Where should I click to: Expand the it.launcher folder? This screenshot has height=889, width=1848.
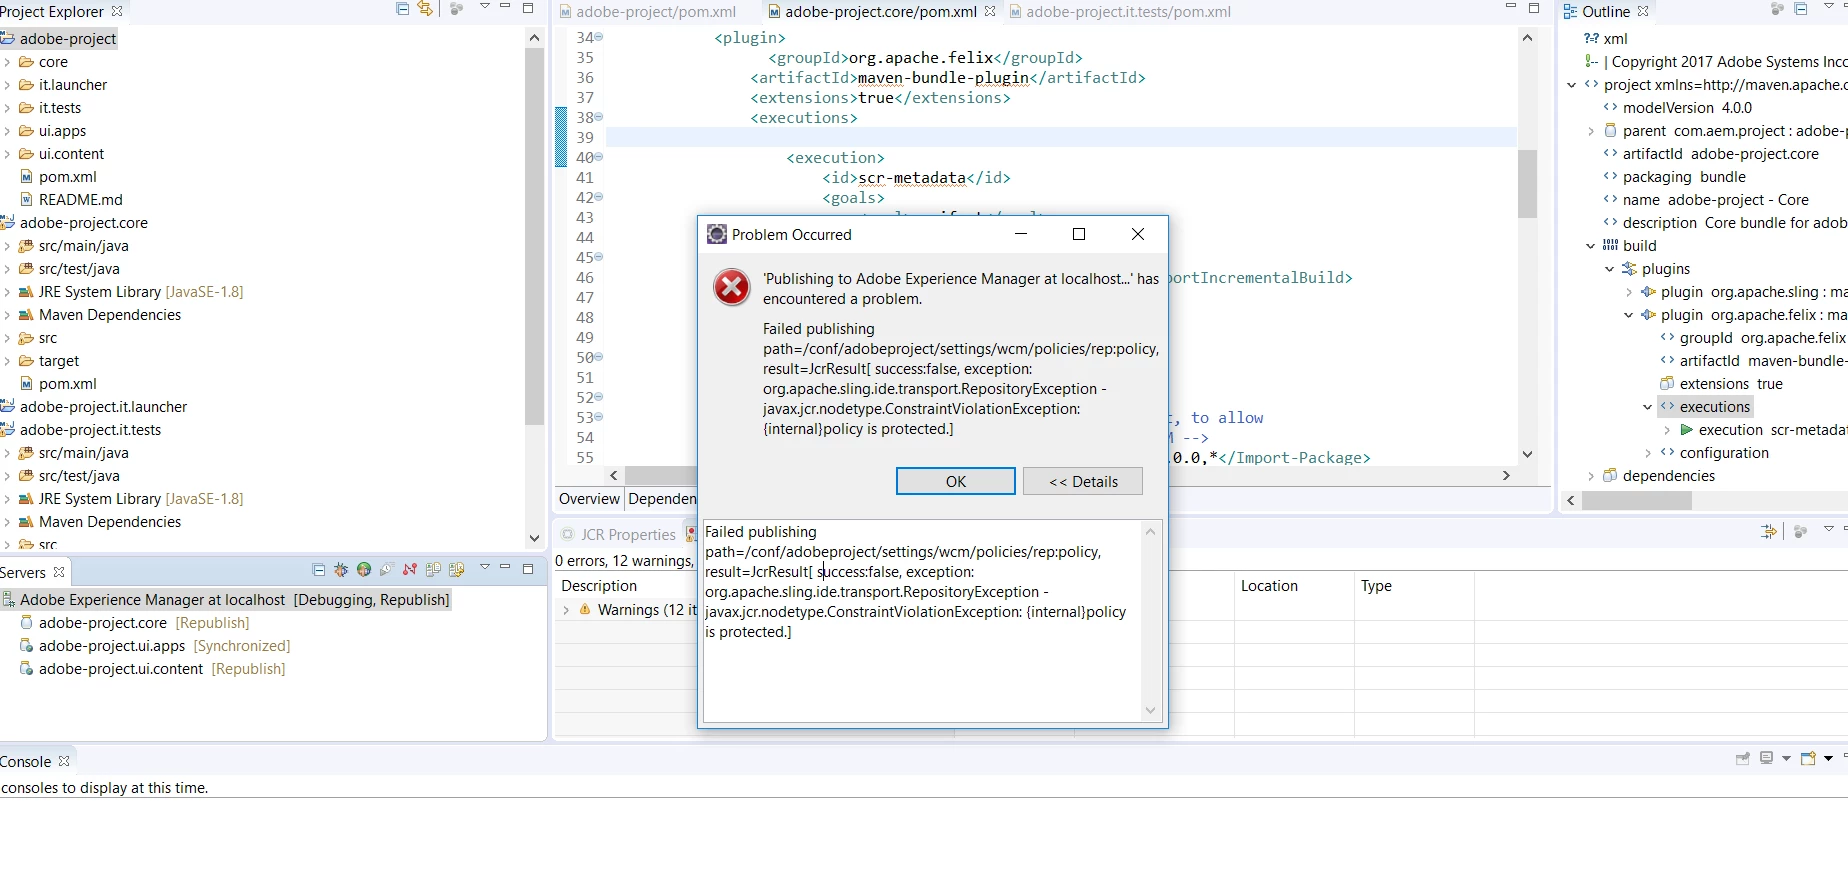point(7,85)
